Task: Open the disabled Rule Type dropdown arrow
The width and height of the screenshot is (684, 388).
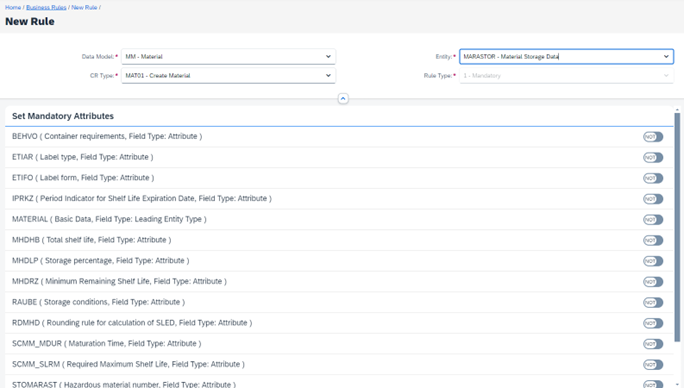Action: (x=666, y=76)
